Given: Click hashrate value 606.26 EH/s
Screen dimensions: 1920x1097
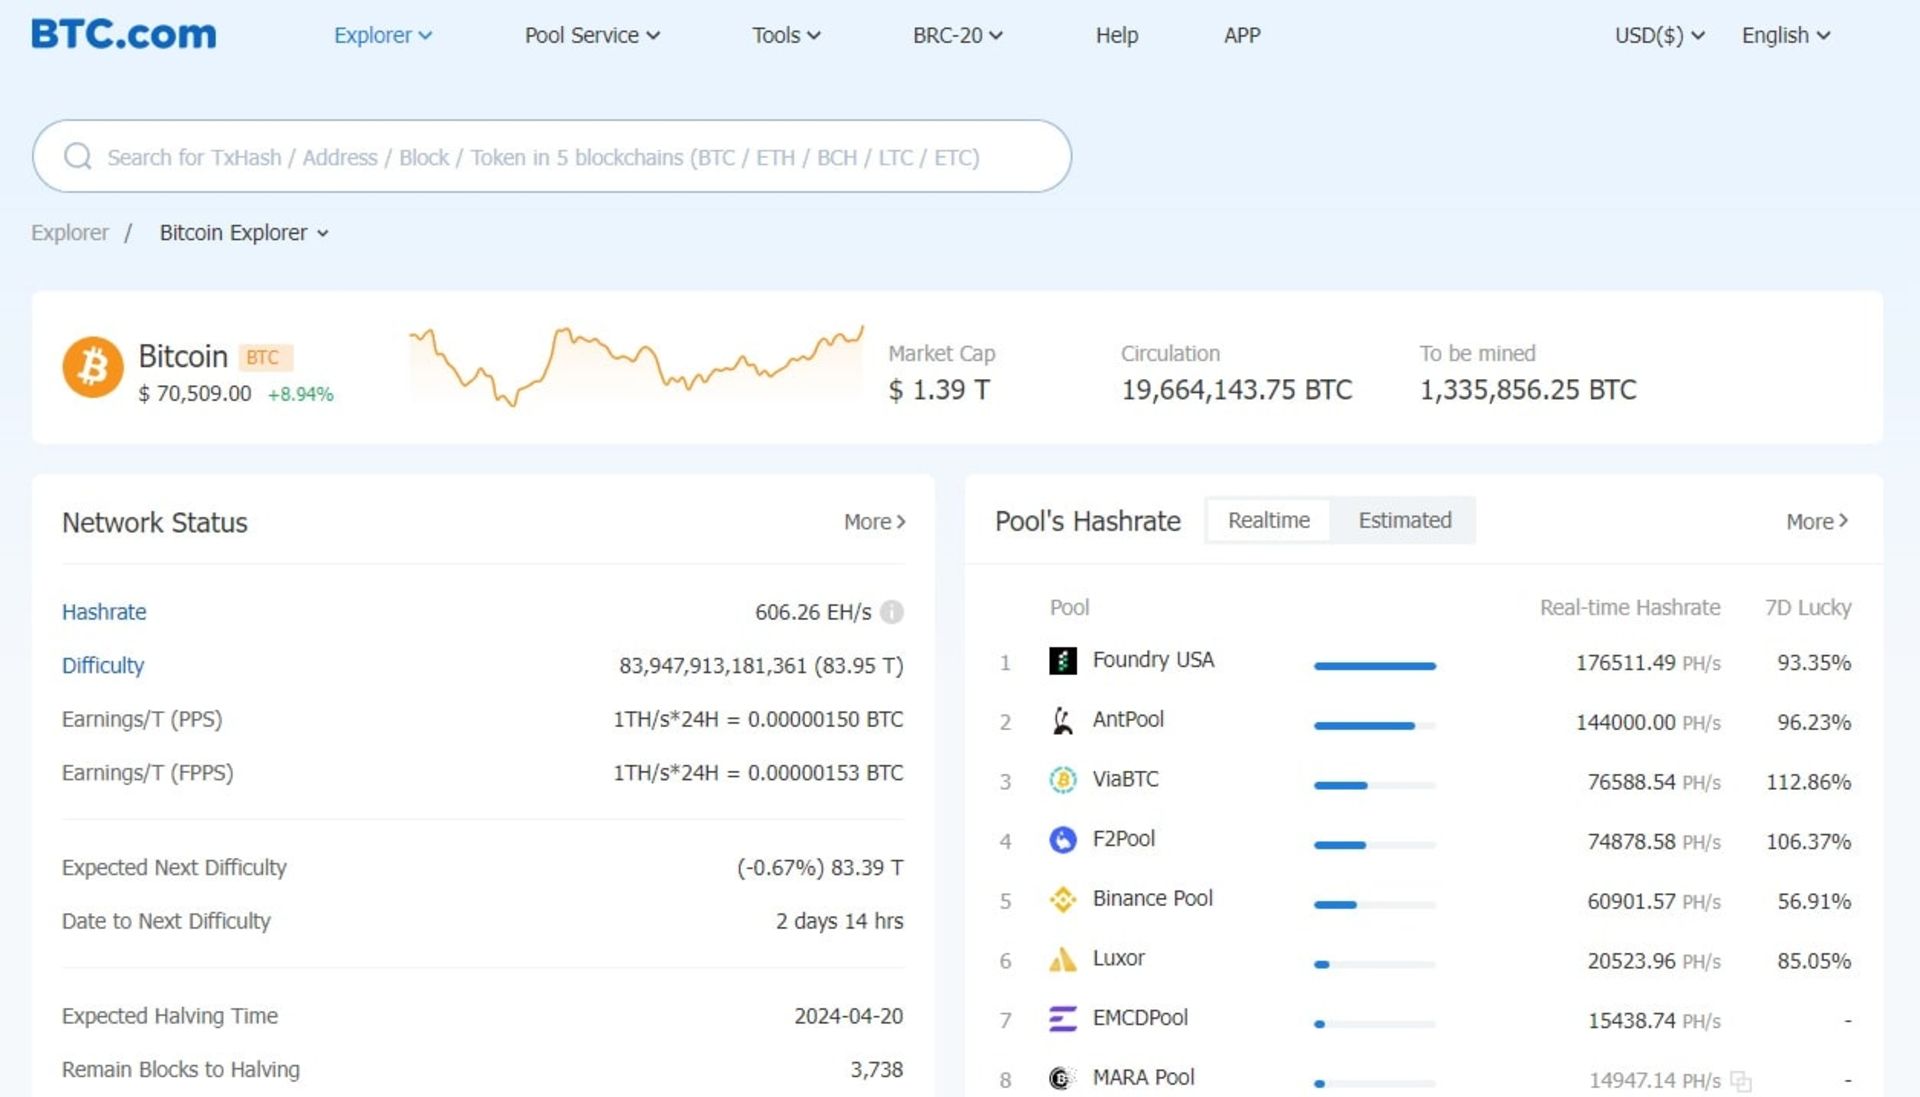Looking at the screenshot, I should [813, 612].
